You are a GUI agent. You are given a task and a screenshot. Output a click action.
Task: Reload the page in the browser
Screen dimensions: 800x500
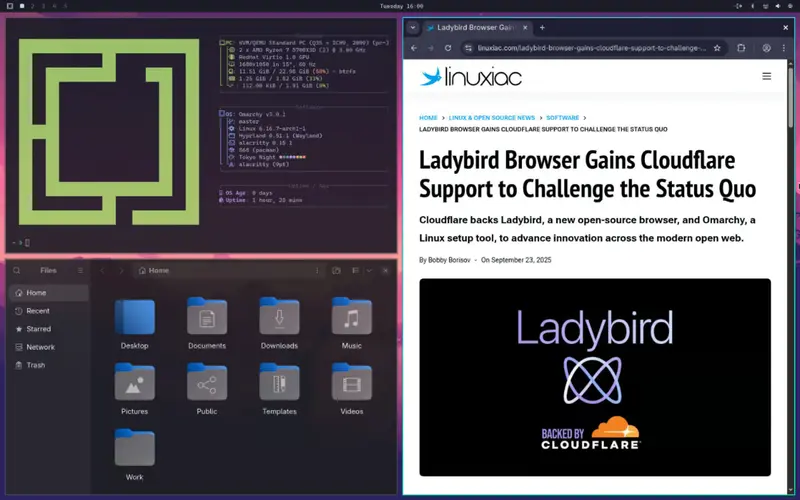[x=447, y=48]
